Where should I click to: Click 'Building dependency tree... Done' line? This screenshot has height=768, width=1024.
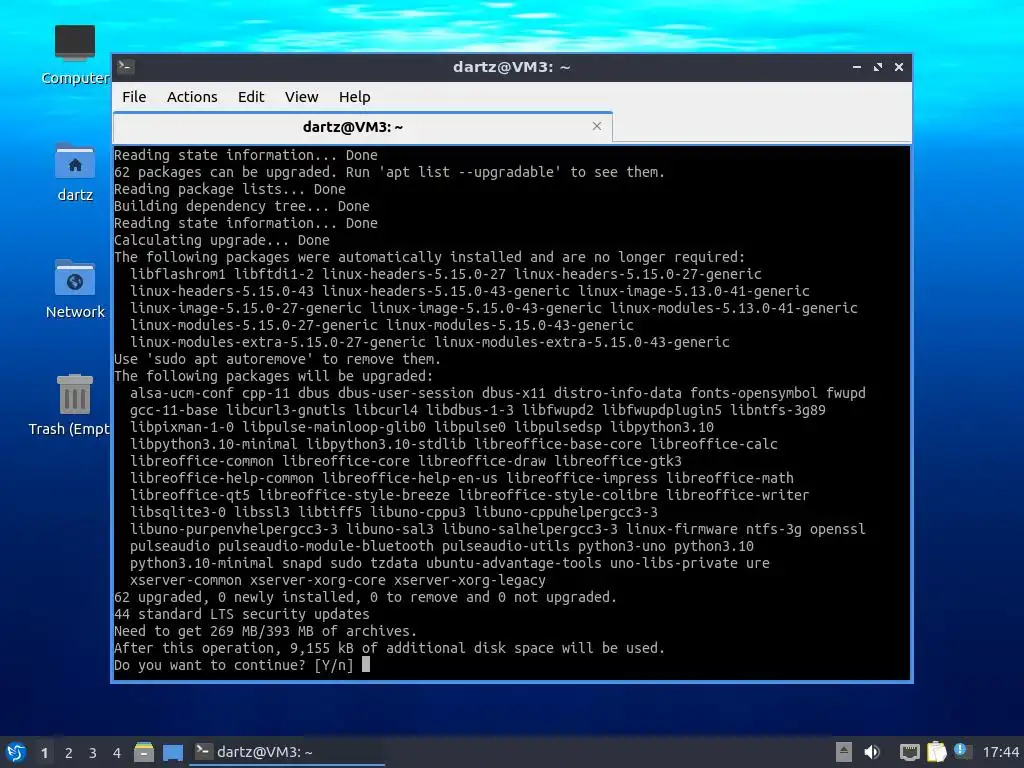(x=242, y=206)
